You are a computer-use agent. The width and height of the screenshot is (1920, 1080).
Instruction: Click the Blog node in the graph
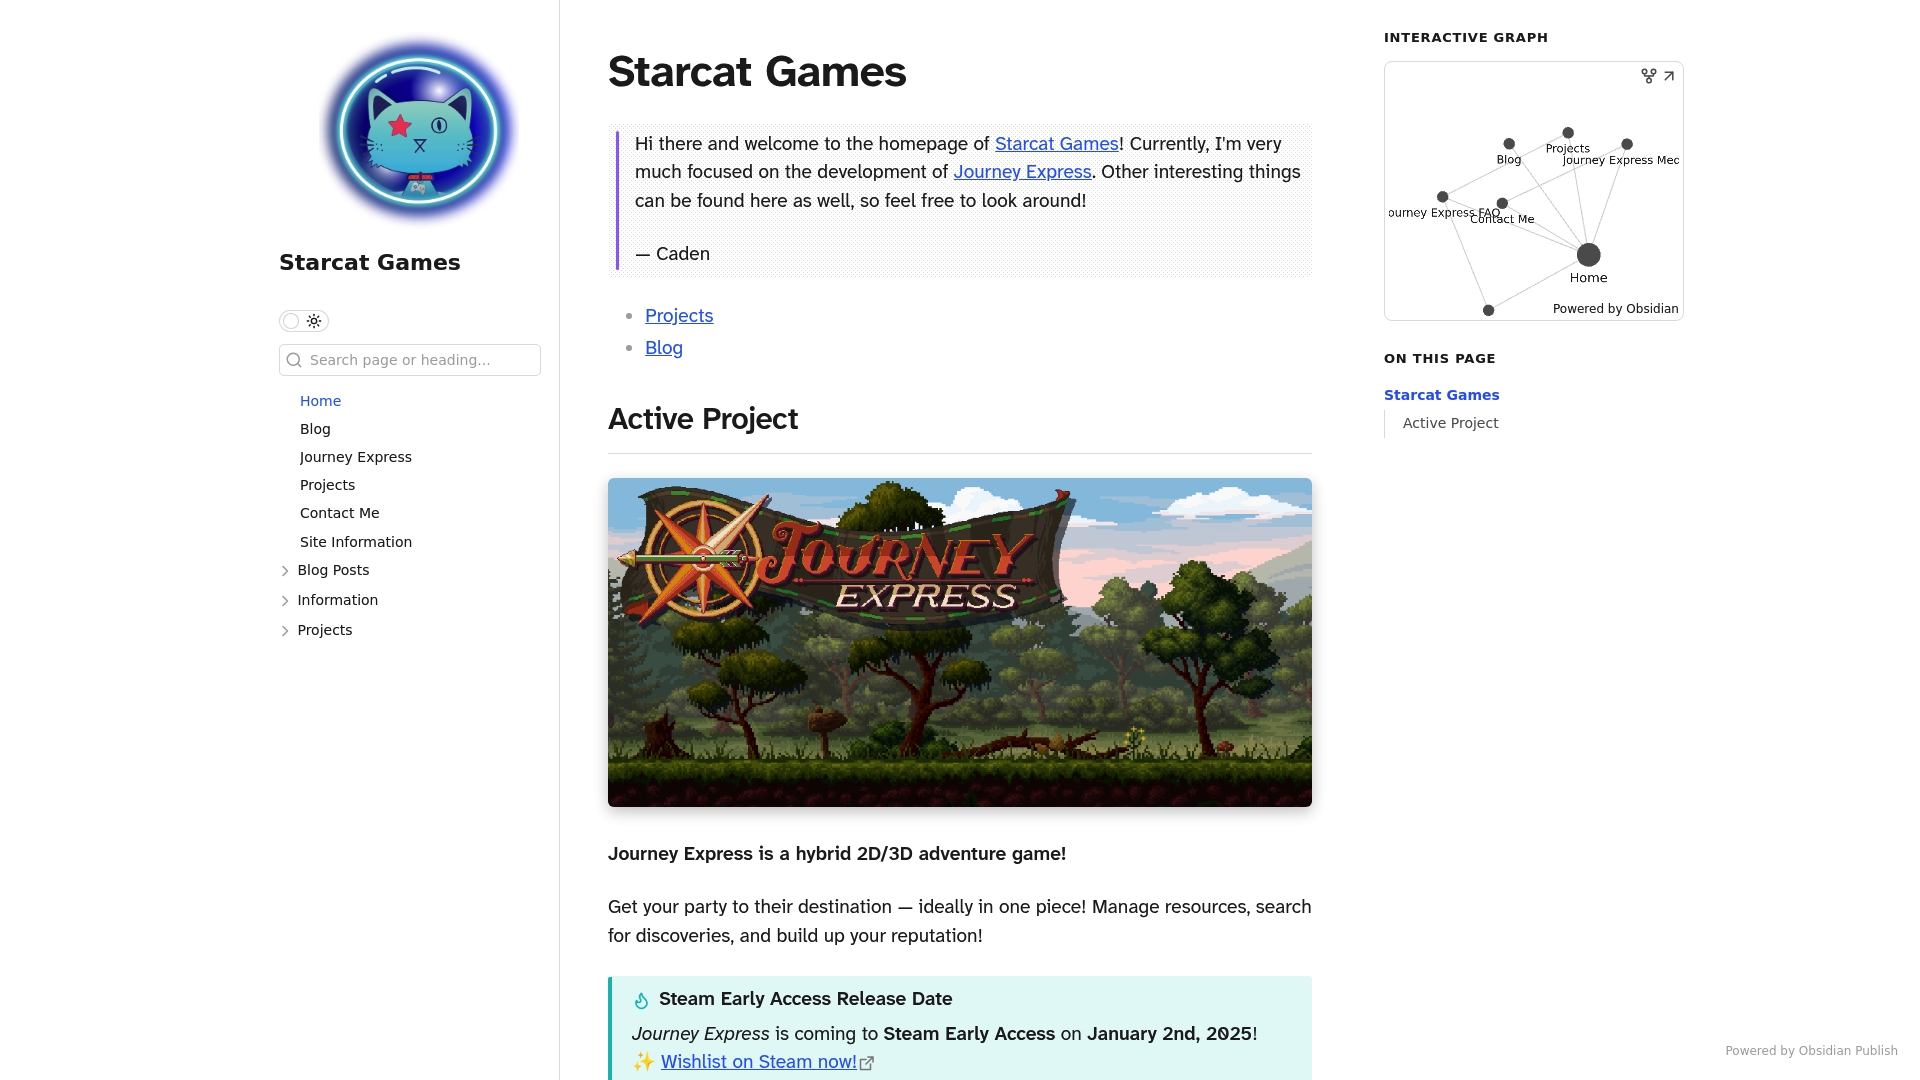coord(1509,144)
